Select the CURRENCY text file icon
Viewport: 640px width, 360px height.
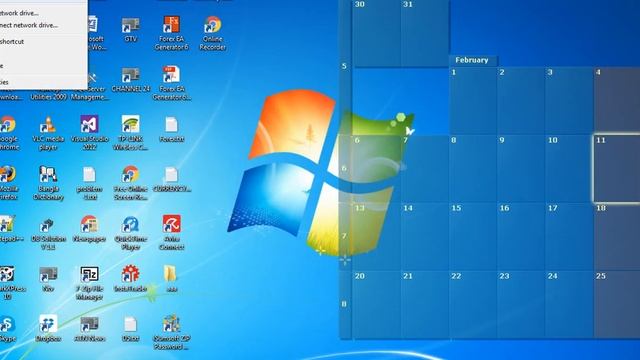click(171, 180)
